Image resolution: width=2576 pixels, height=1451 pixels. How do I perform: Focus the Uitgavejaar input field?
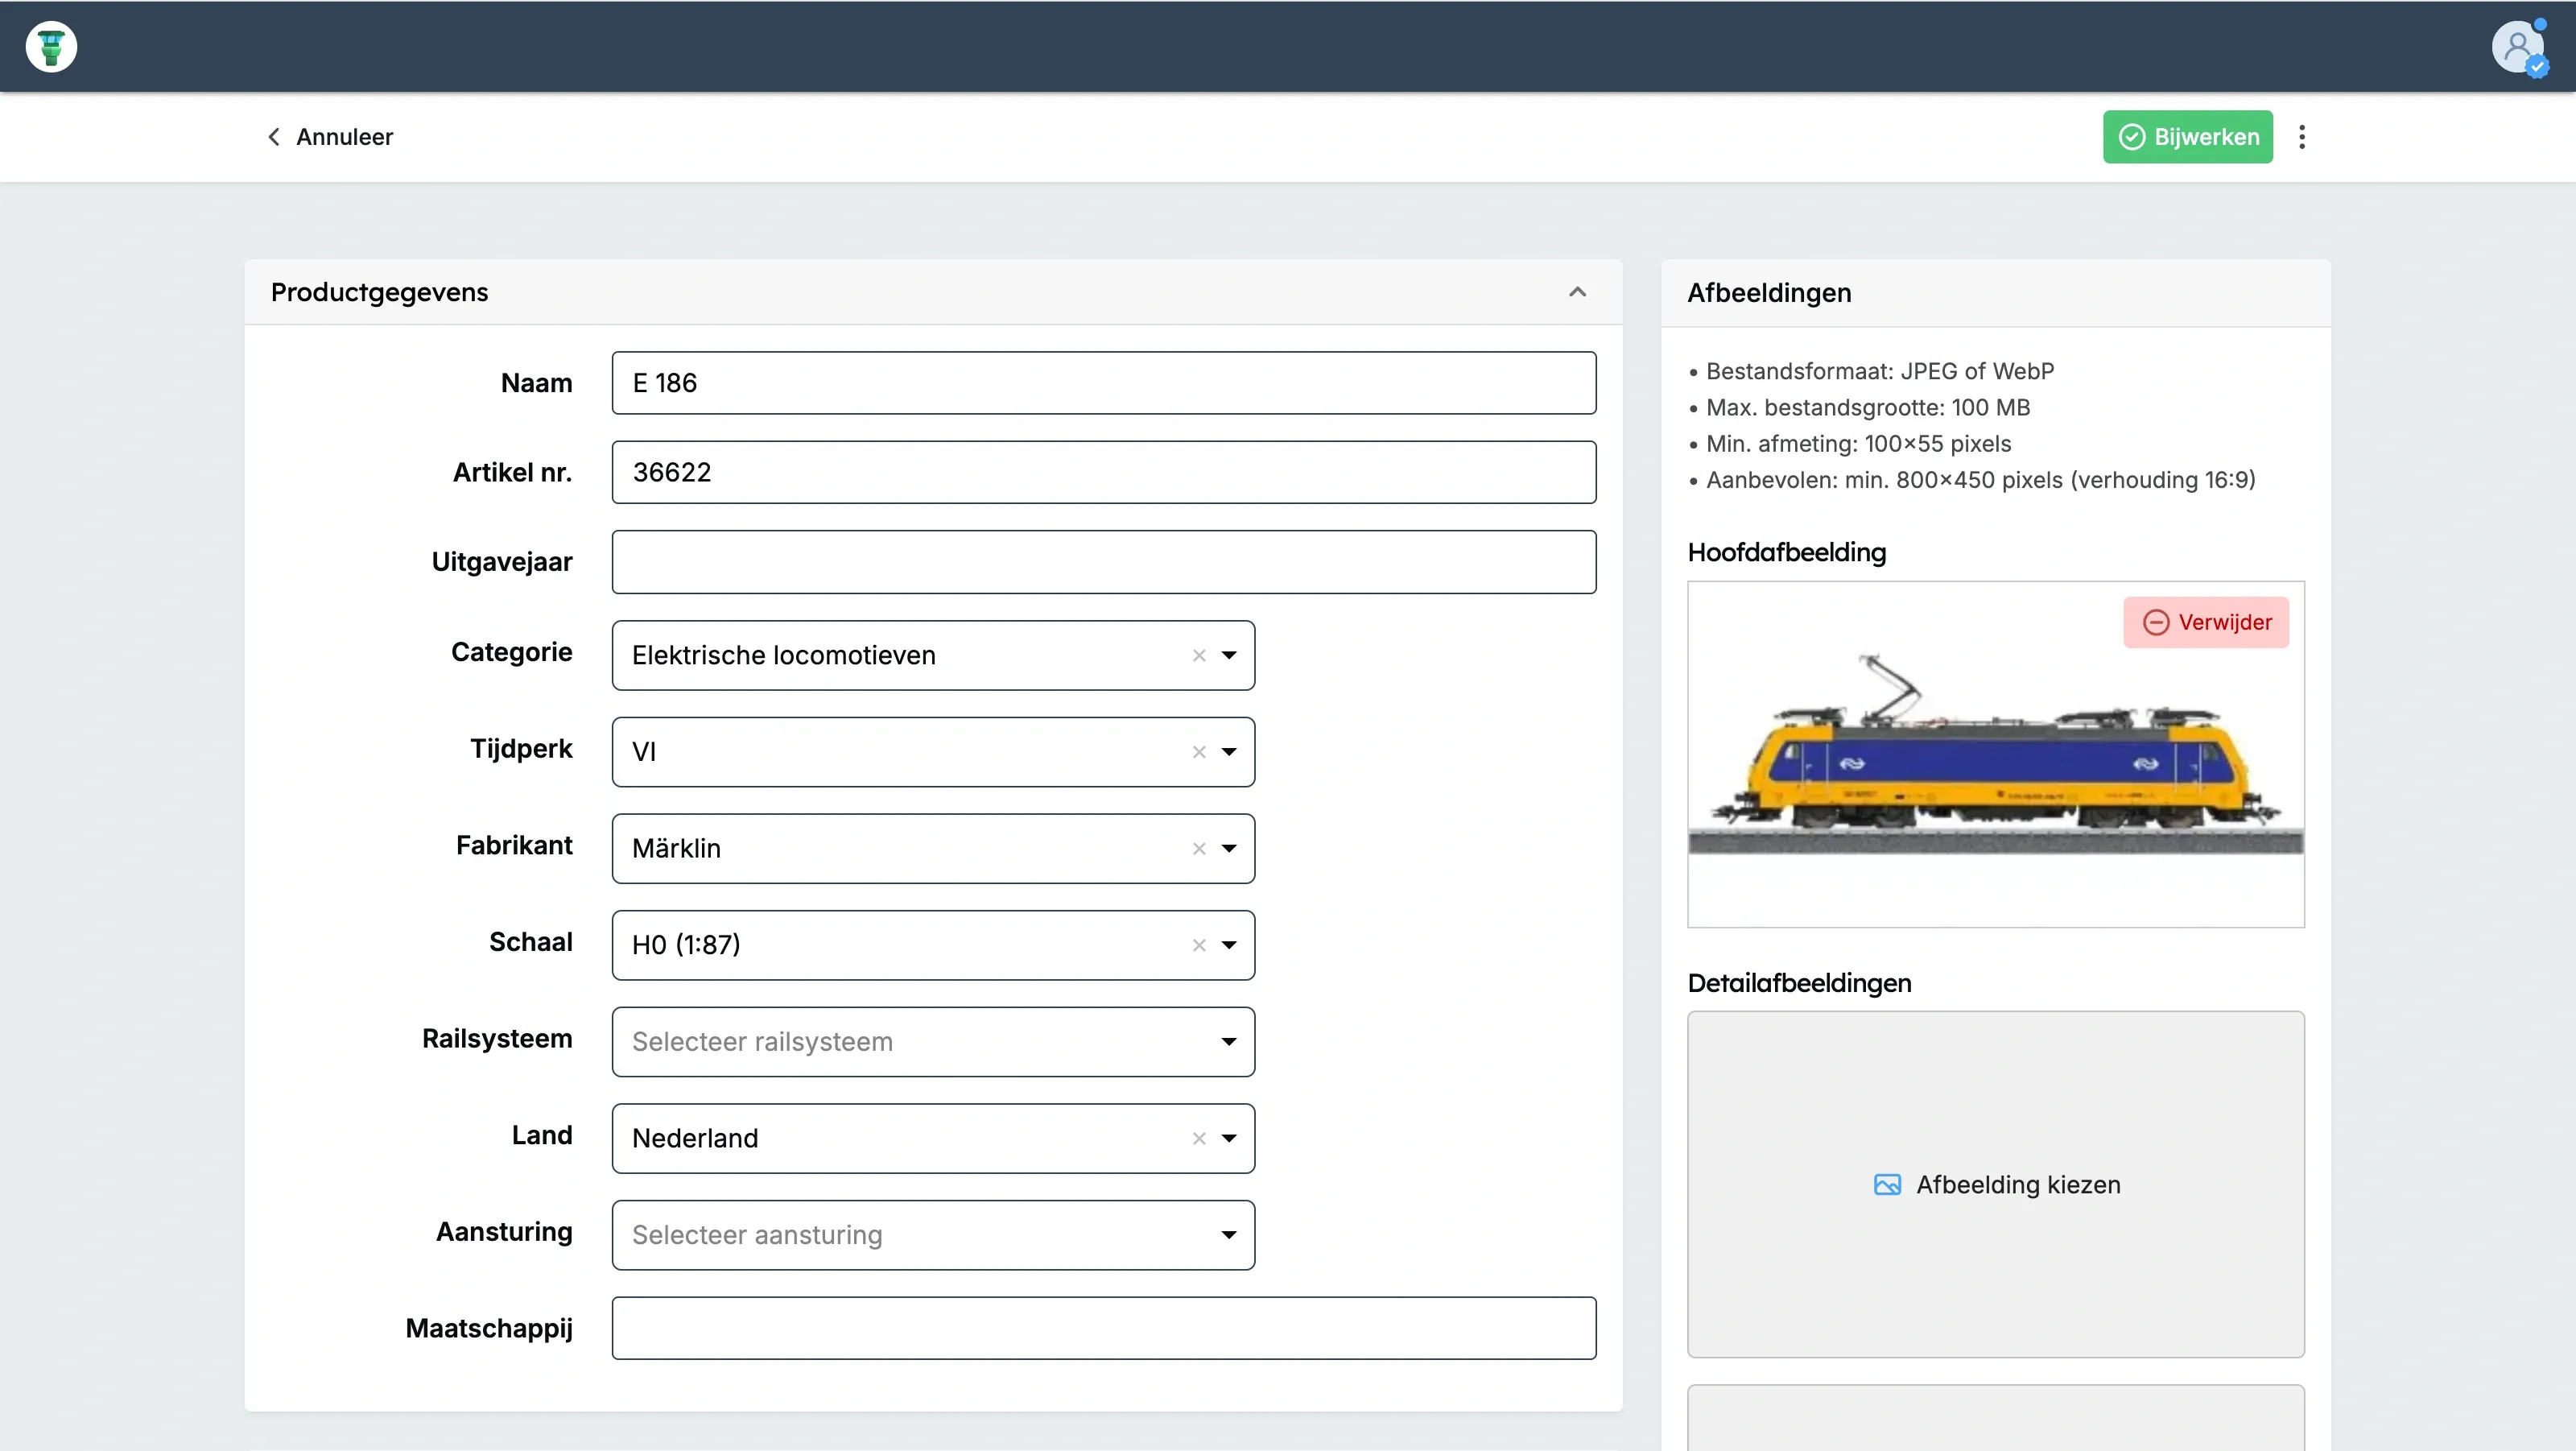[1103, 562]
